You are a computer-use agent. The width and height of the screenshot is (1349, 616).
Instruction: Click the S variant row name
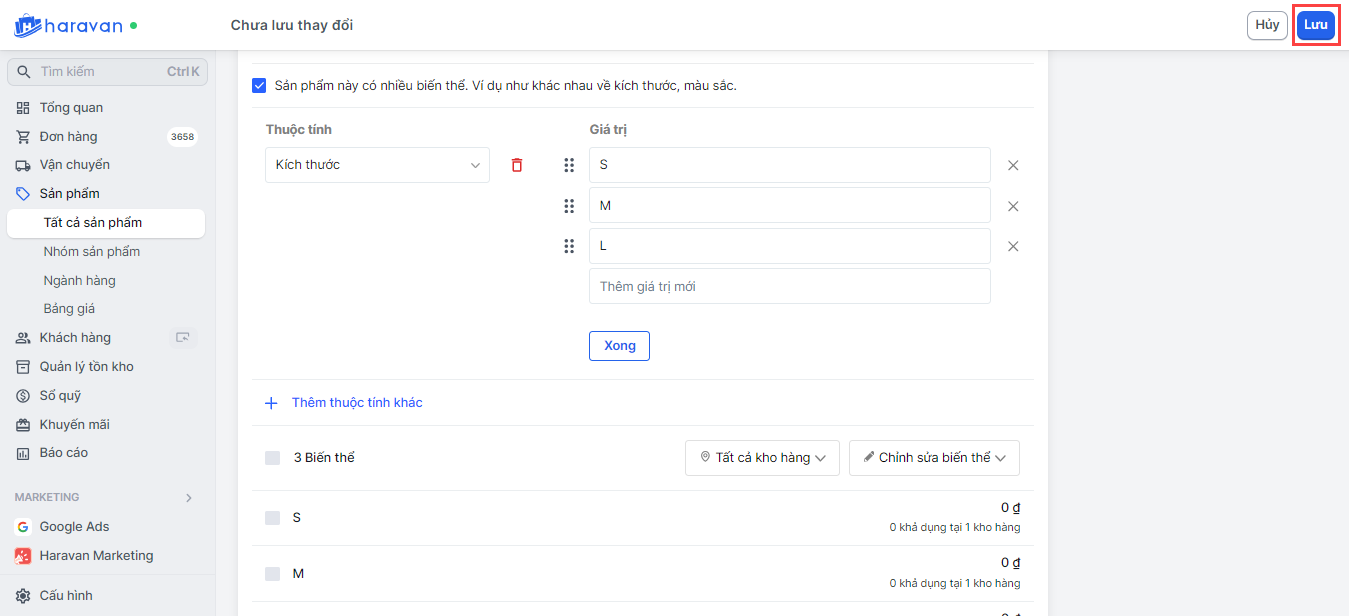click(x=297, y=518)
